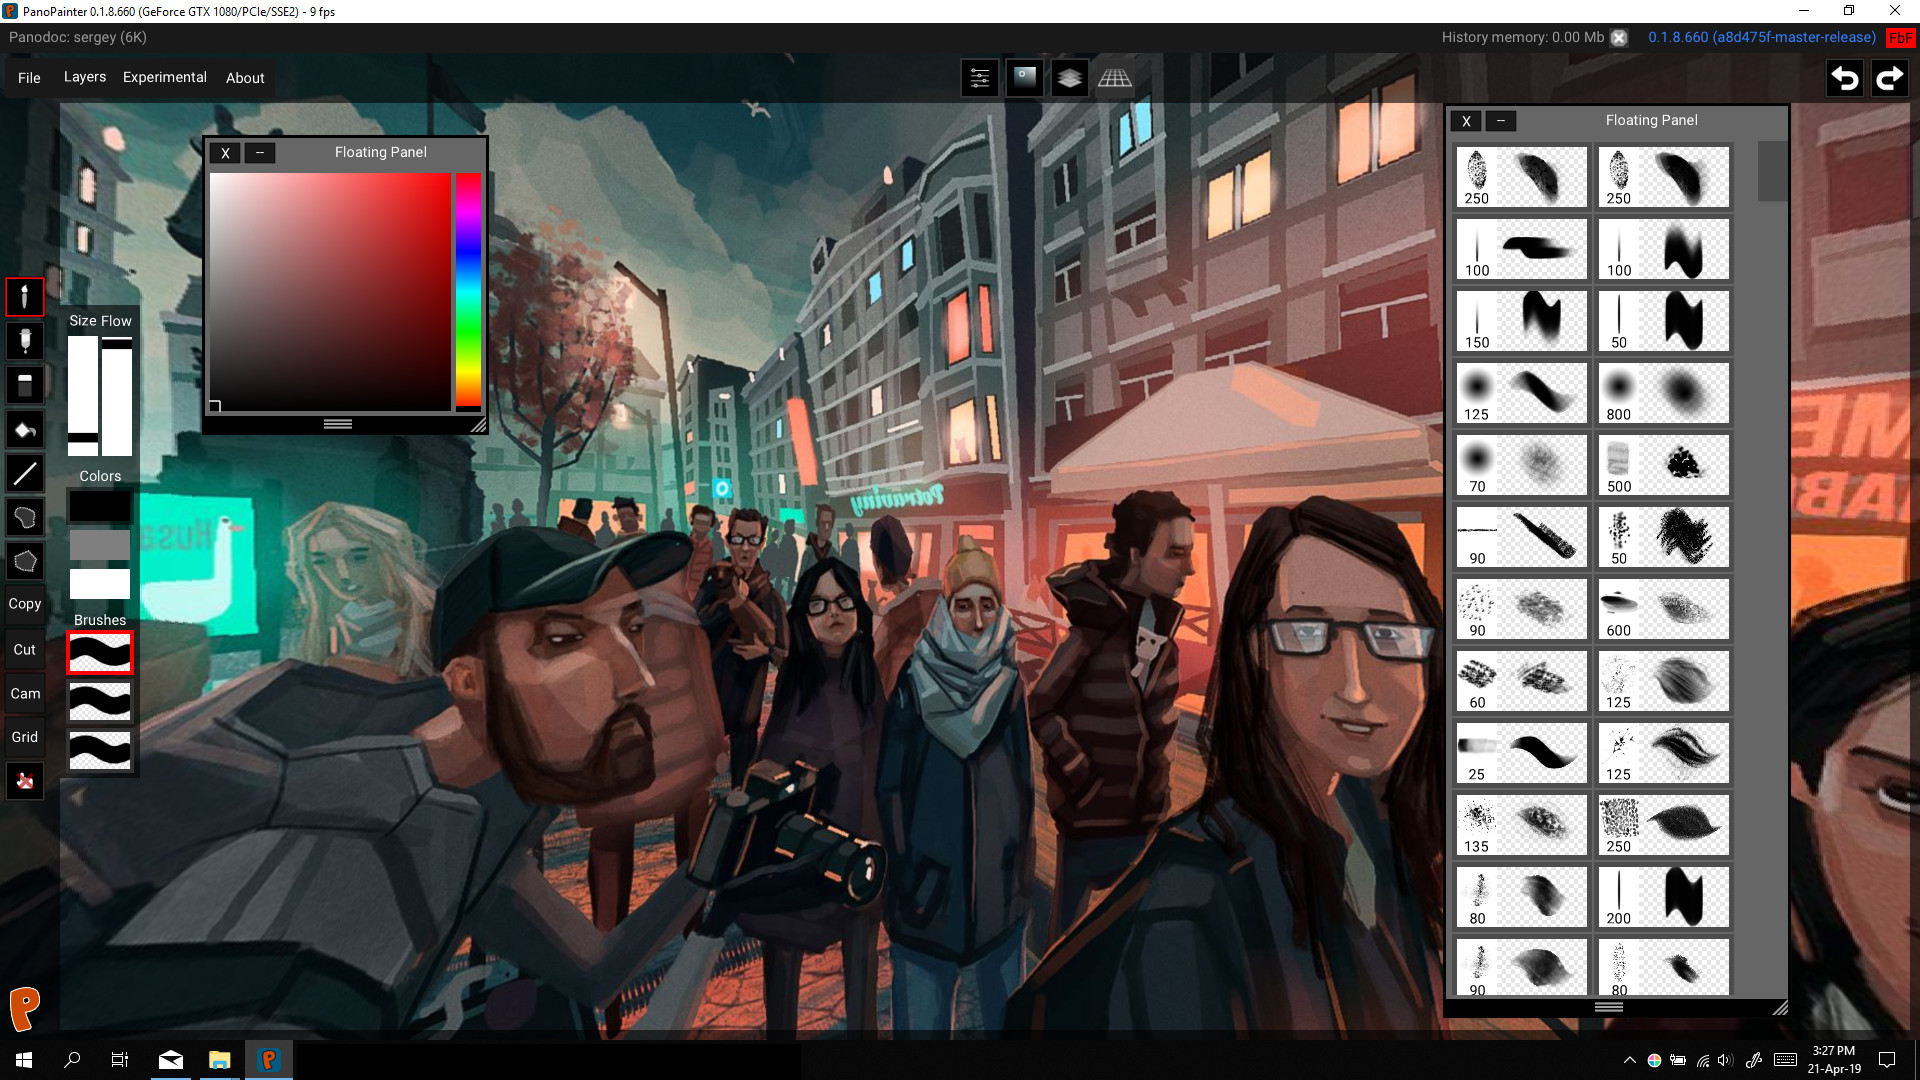Select the size 800 soft round brush preset
Image resolution: width=1920 pixels, height=1080 pixels.
1663,393
